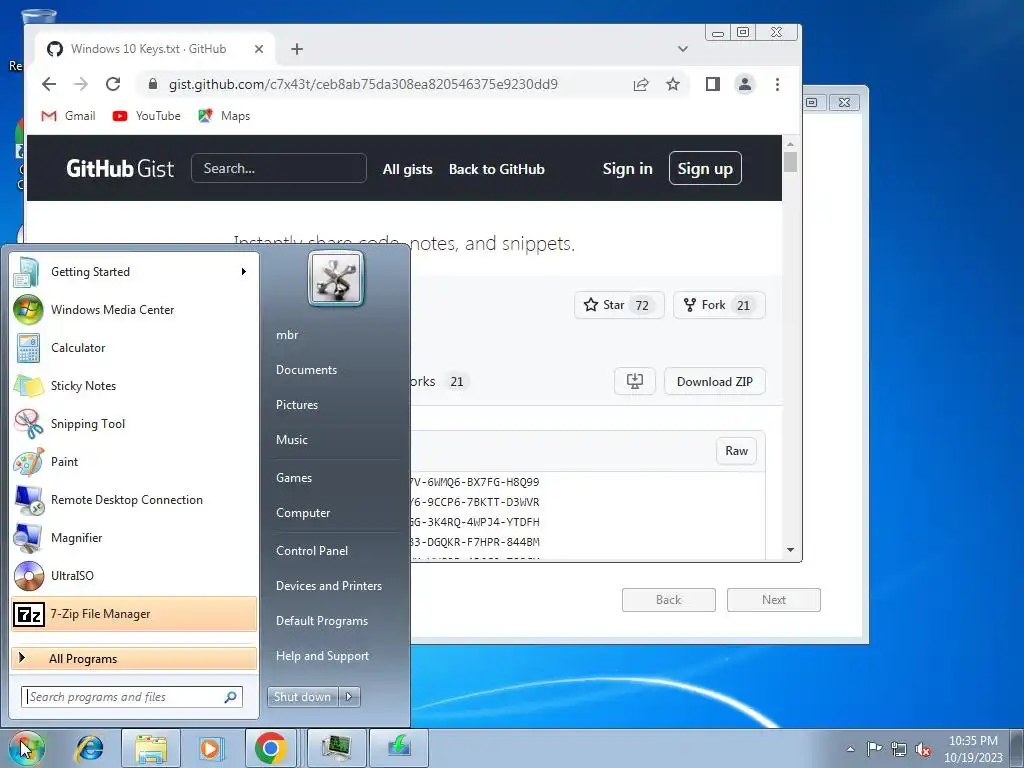Open Sticky Notes
Image resolution: width=1024 pixels, height=768 pixels.
134,385
